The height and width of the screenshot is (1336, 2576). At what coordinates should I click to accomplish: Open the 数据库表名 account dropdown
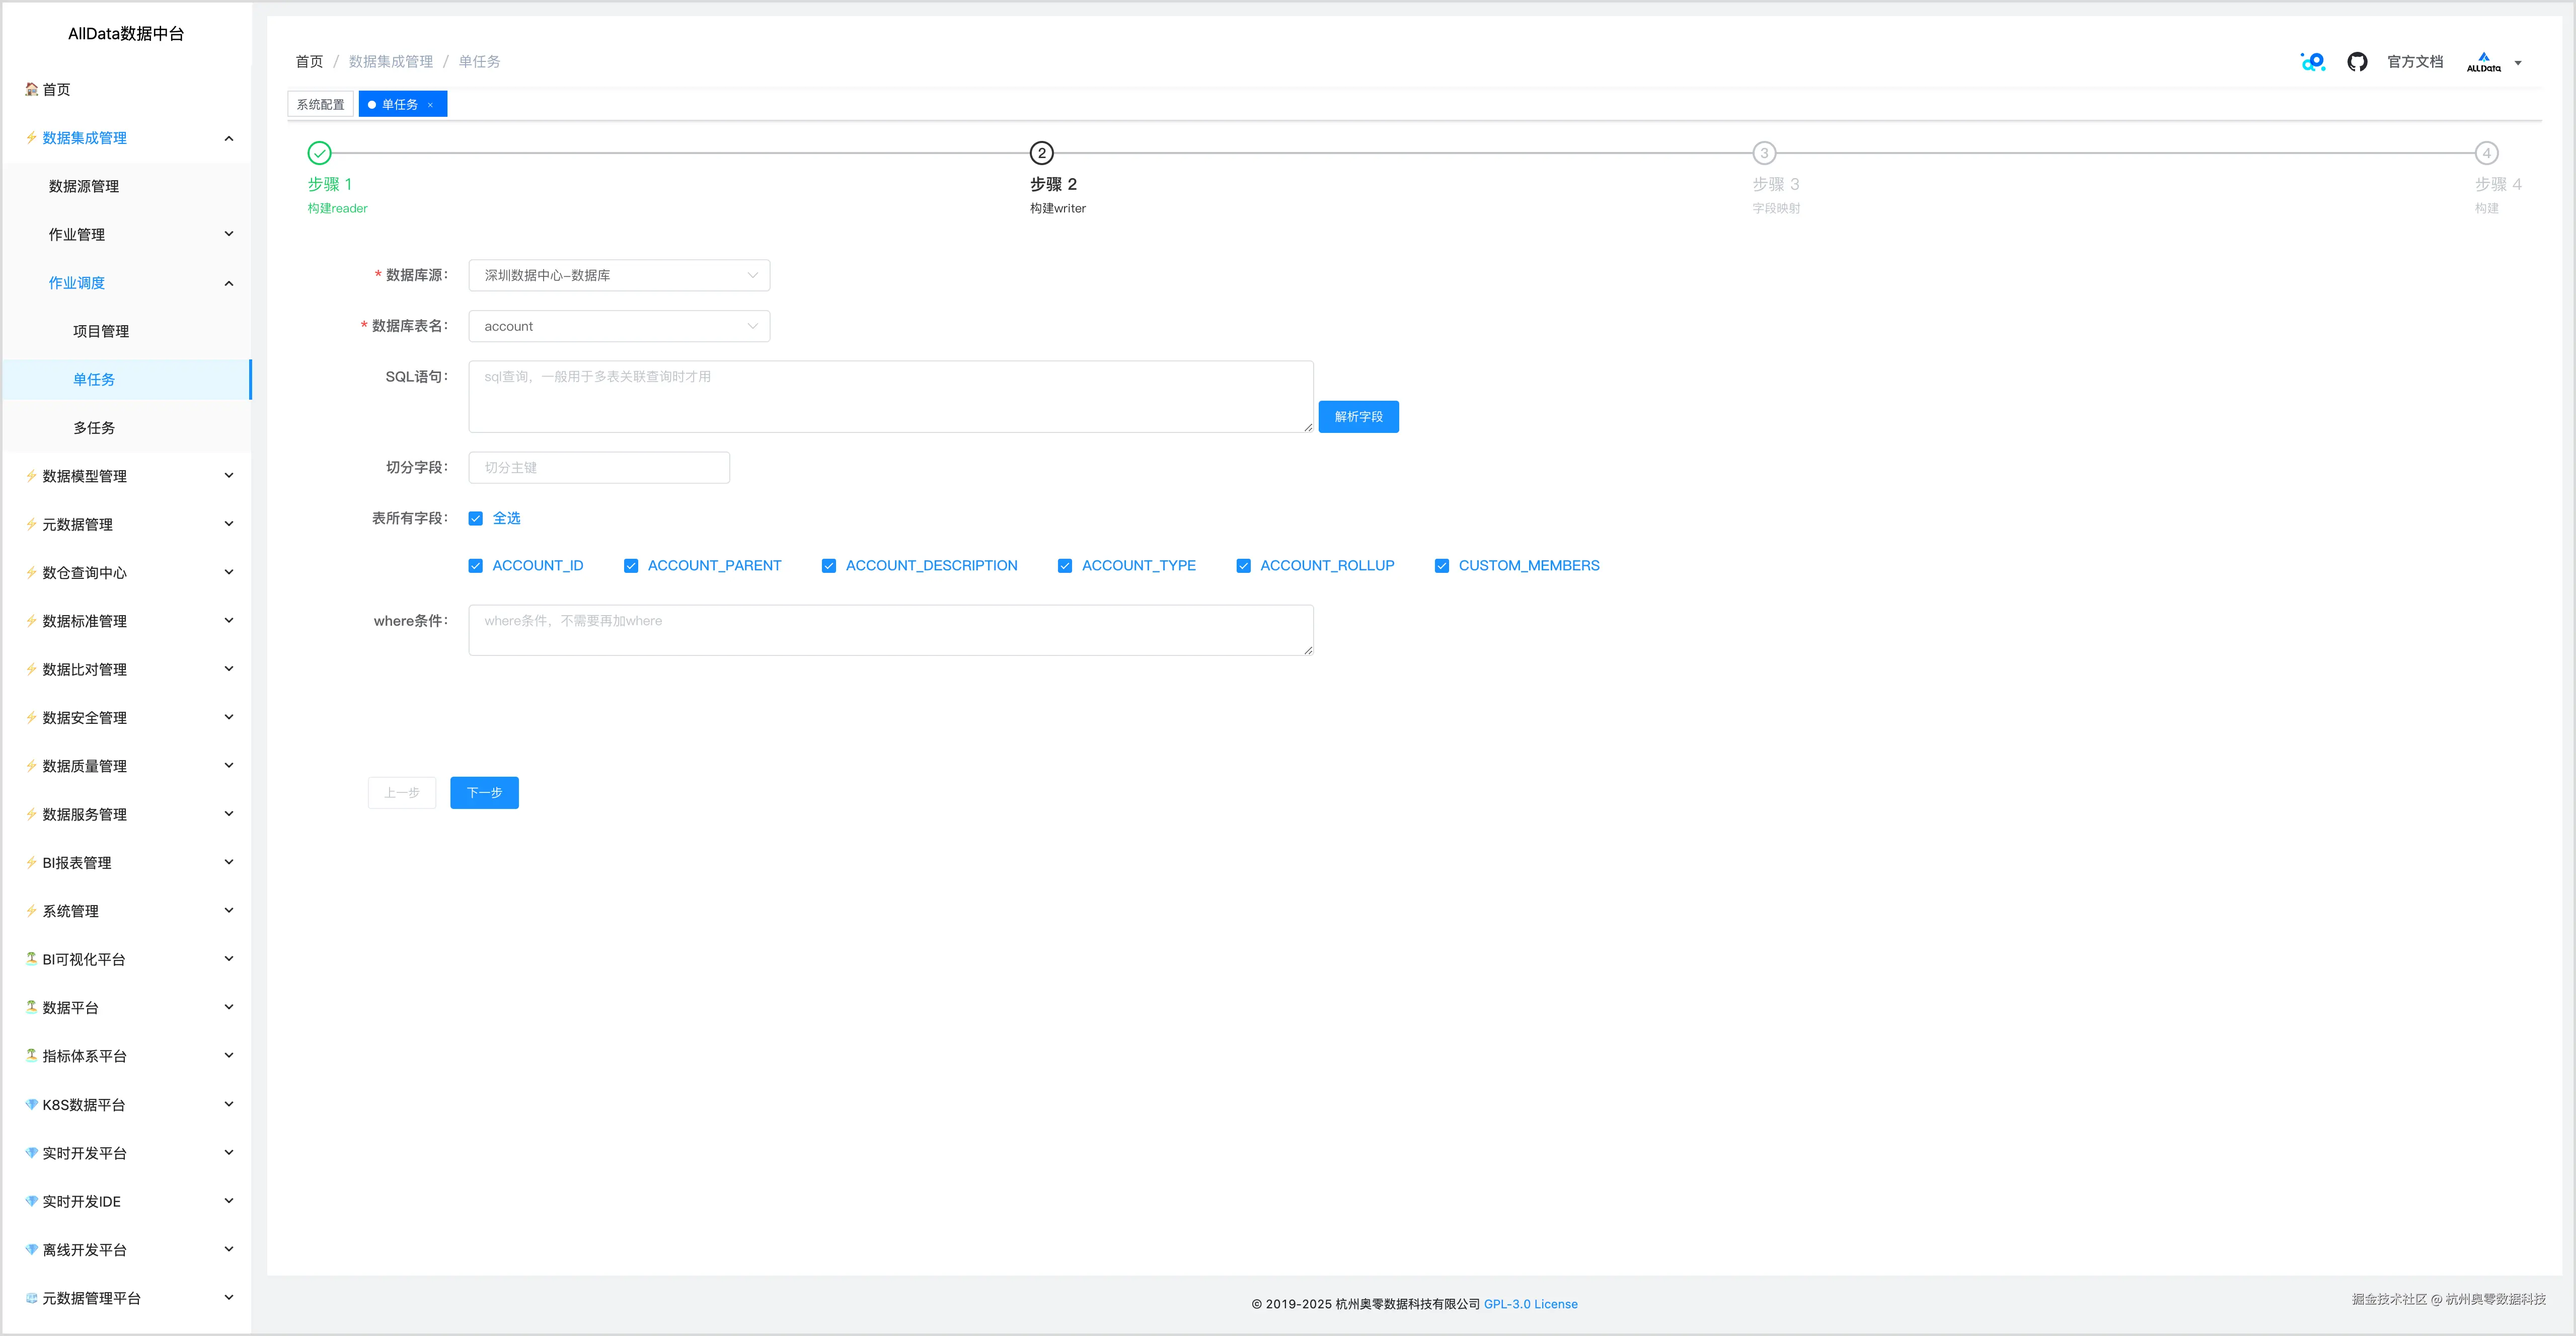619,326
